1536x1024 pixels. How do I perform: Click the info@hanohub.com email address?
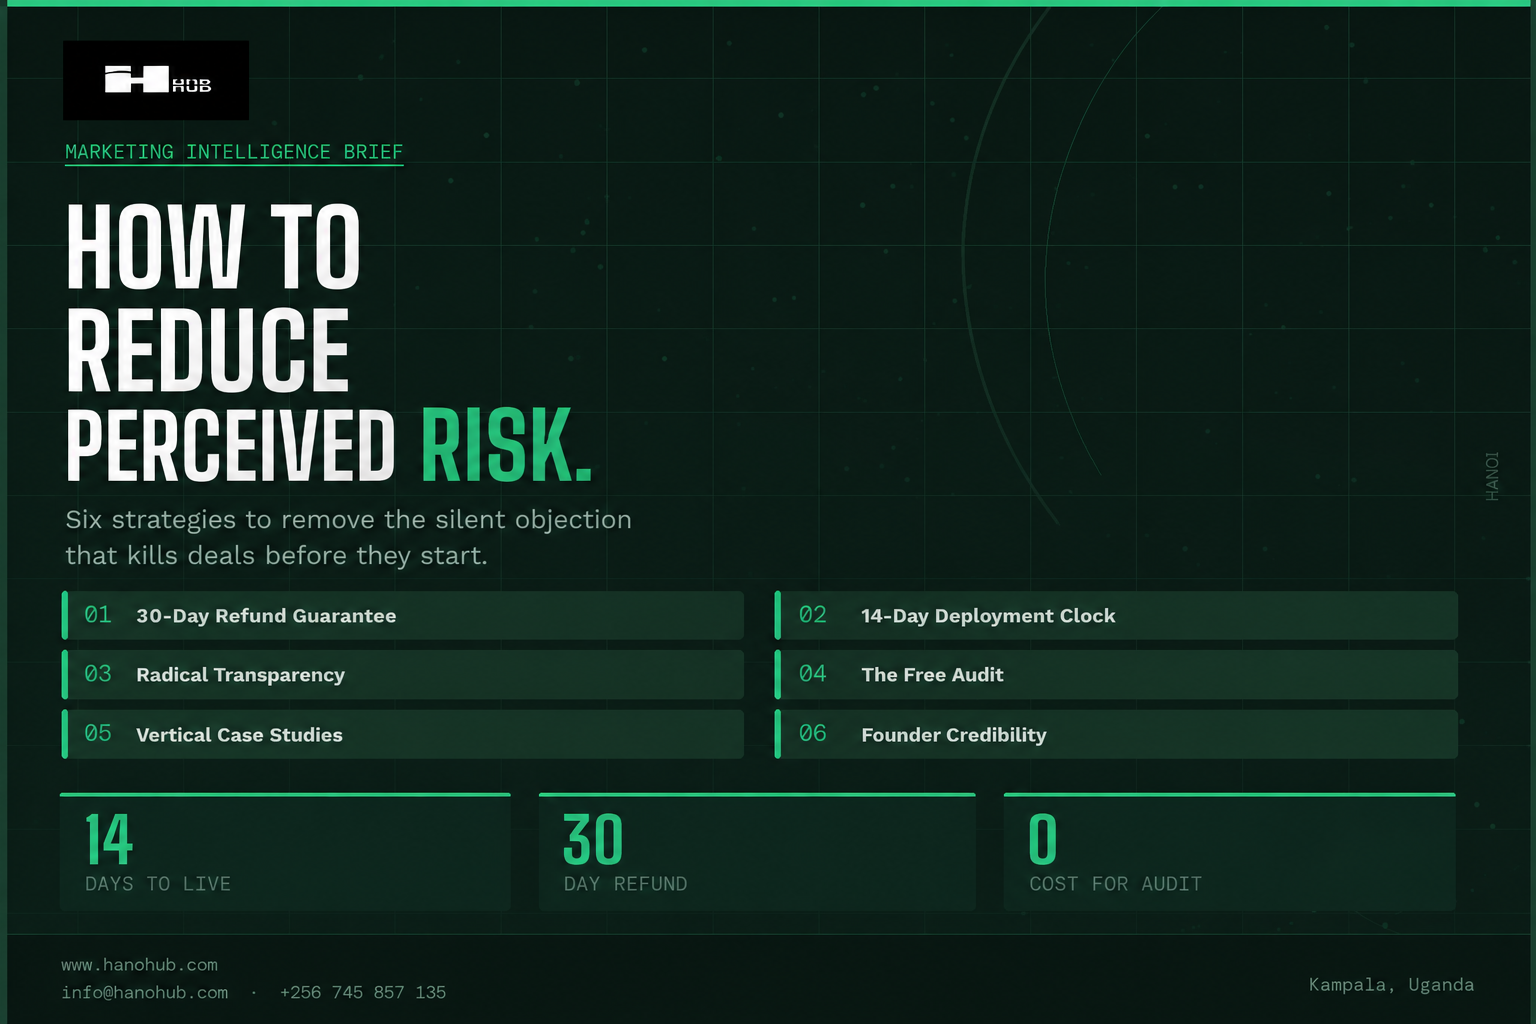pos(144,992)
